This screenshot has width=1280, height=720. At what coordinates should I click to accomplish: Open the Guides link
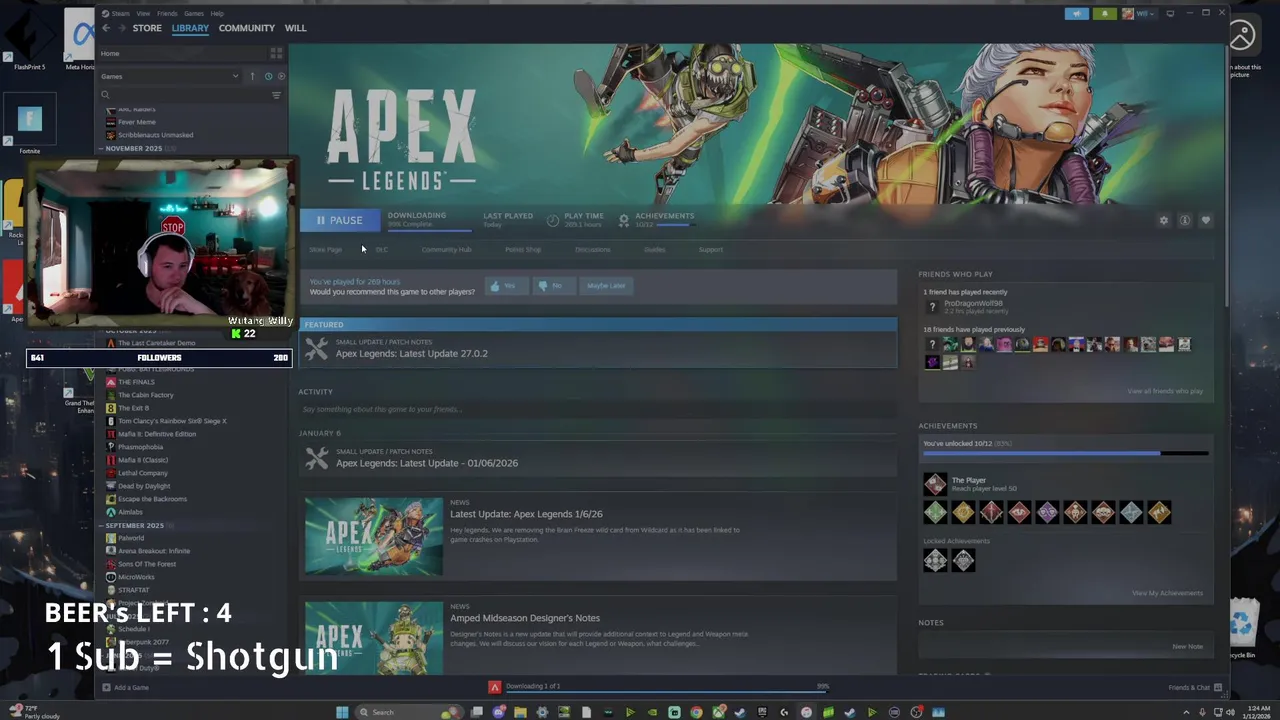[654, 249]
